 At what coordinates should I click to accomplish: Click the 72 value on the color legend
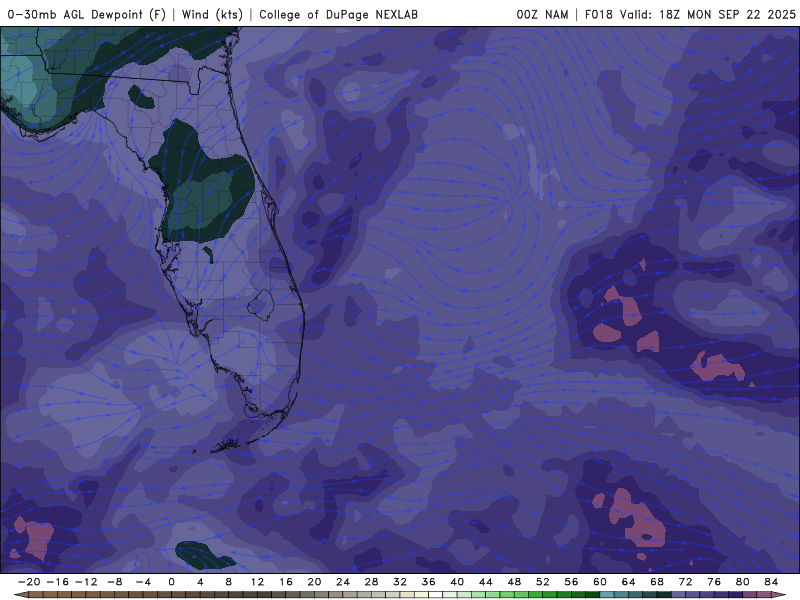[686, 582]
